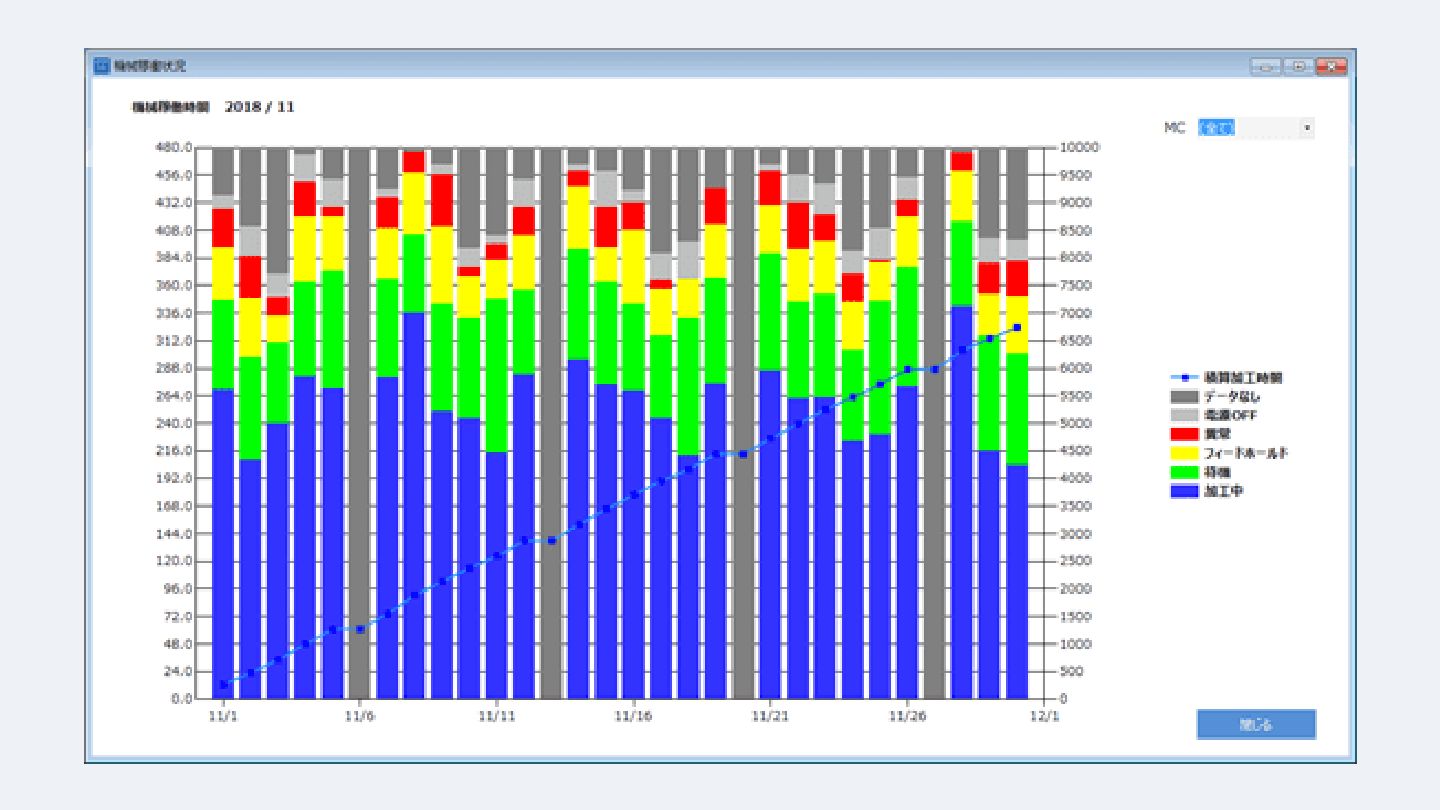The width and height of the screenshot is (1440, 810).
Task: Select the light gray 電源OFF legend swatch
Action: tap(1184, 415)
